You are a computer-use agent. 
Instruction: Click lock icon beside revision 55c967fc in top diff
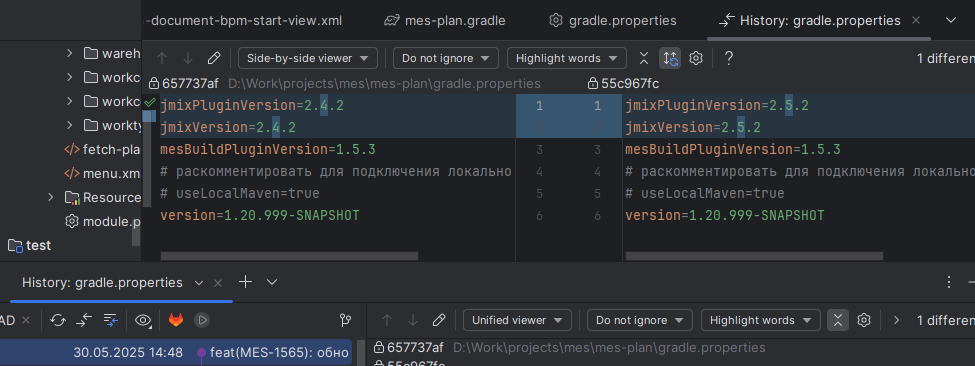(593, 83)
